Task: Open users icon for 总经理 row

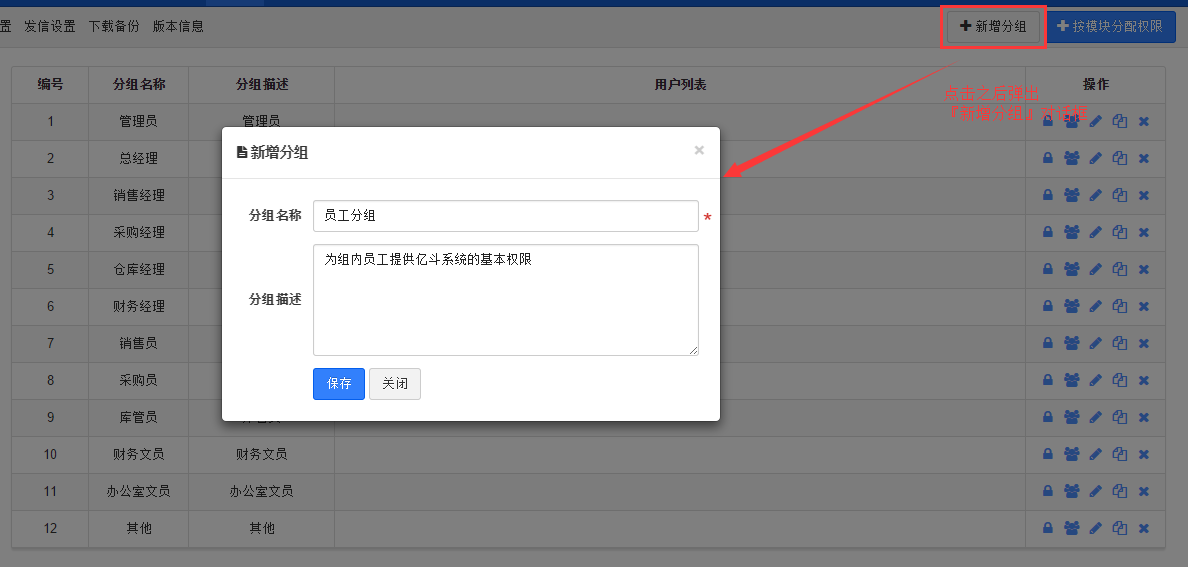Action: pyautogui.click(x=1071, y=158)
